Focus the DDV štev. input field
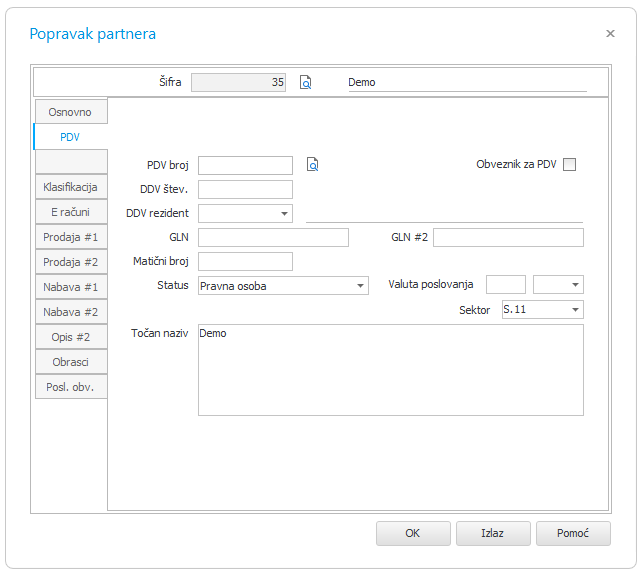This screenshot has height=571, width=639. click(245, 190)
